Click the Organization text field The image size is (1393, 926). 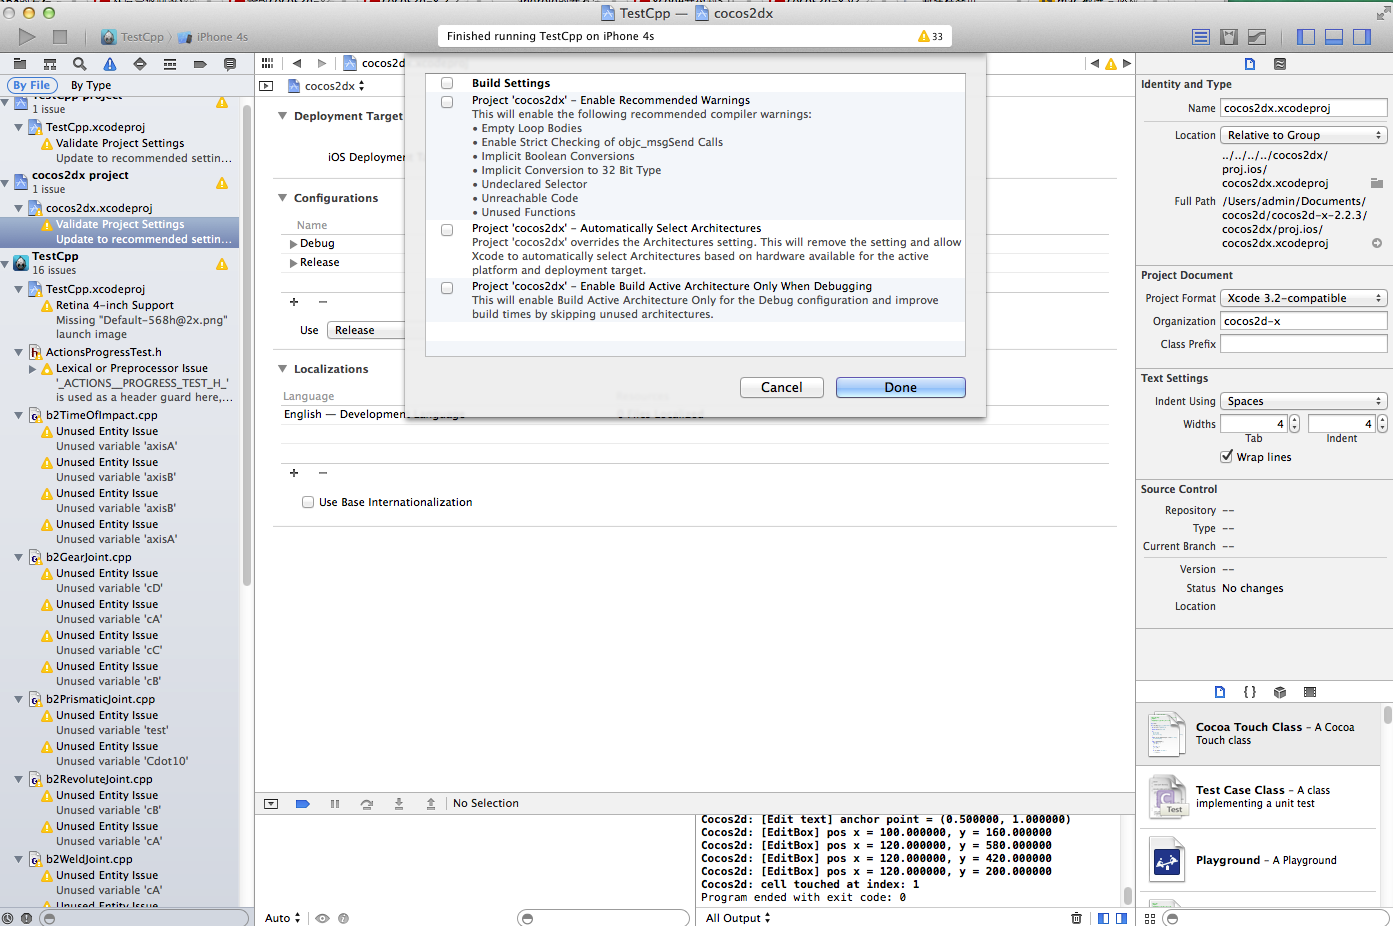click(1304, 321)
